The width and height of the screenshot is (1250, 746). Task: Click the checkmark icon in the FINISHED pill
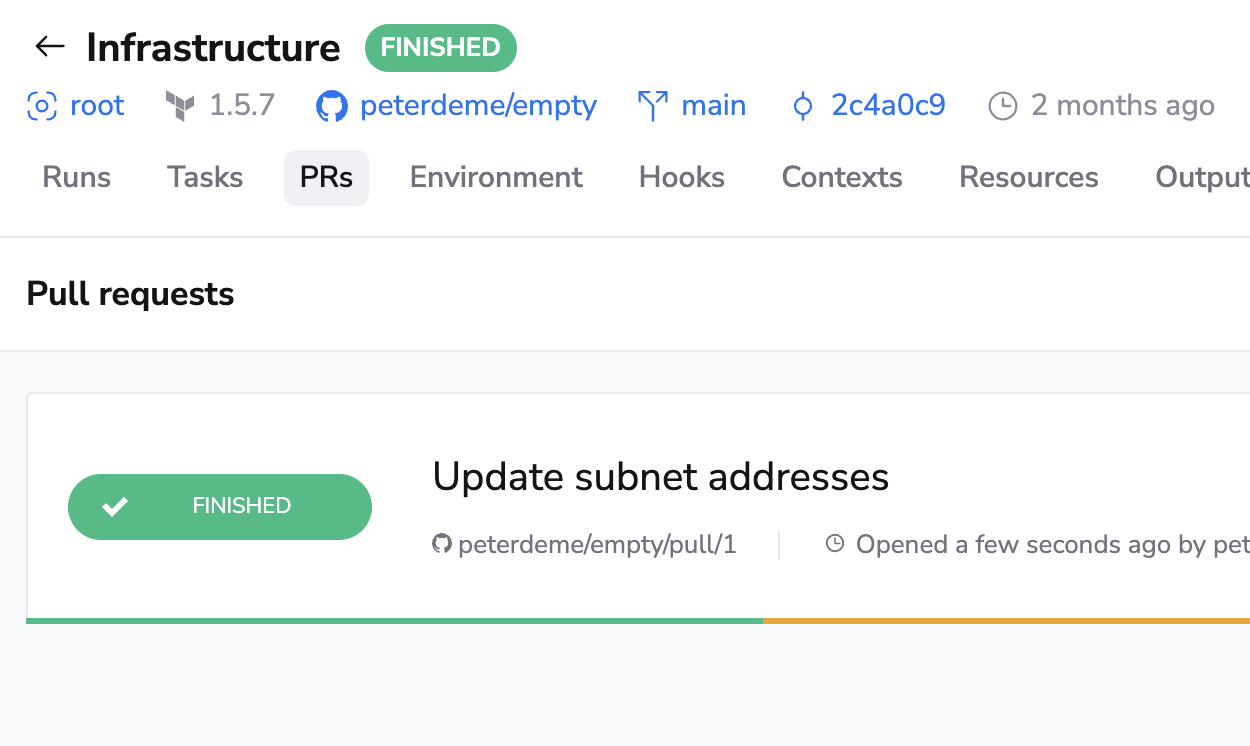point(115,507)
